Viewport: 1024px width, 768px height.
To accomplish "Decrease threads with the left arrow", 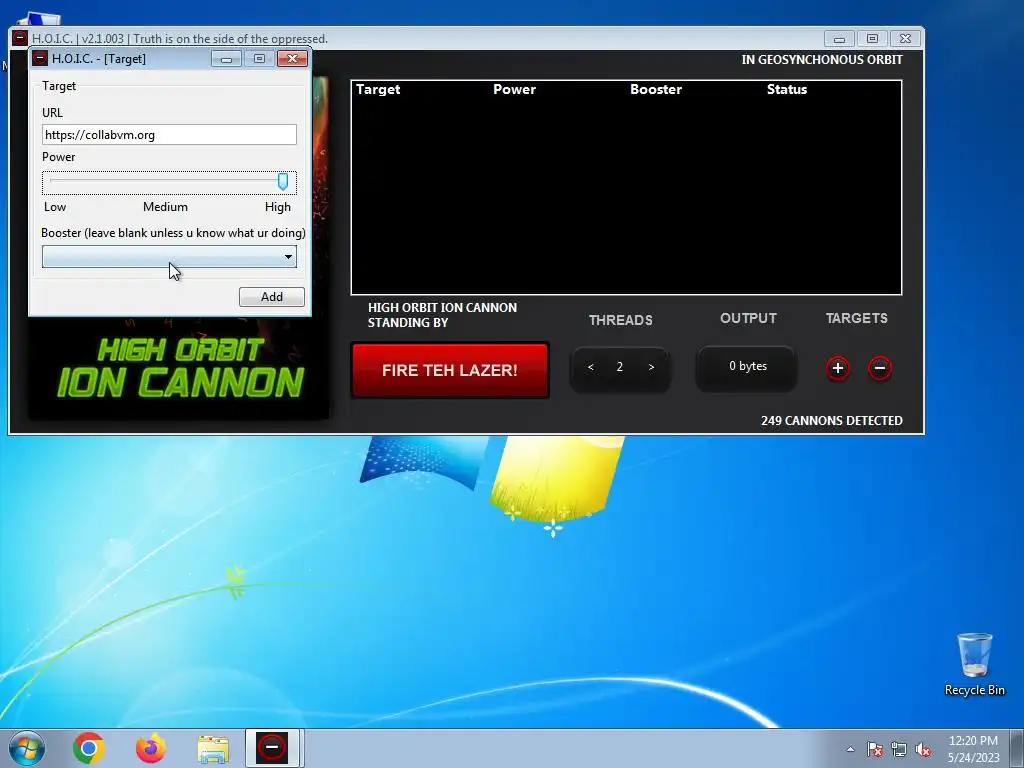I will coord(590,367).
